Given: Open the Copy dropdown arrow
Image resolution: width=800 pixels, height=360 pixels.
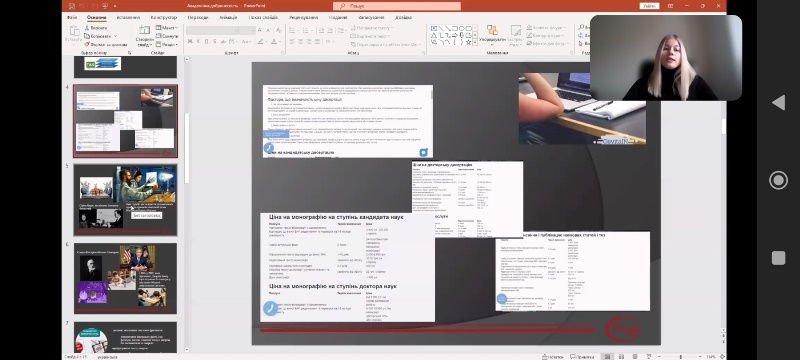Looking at the screenshot, I should [x=115, y=36].
